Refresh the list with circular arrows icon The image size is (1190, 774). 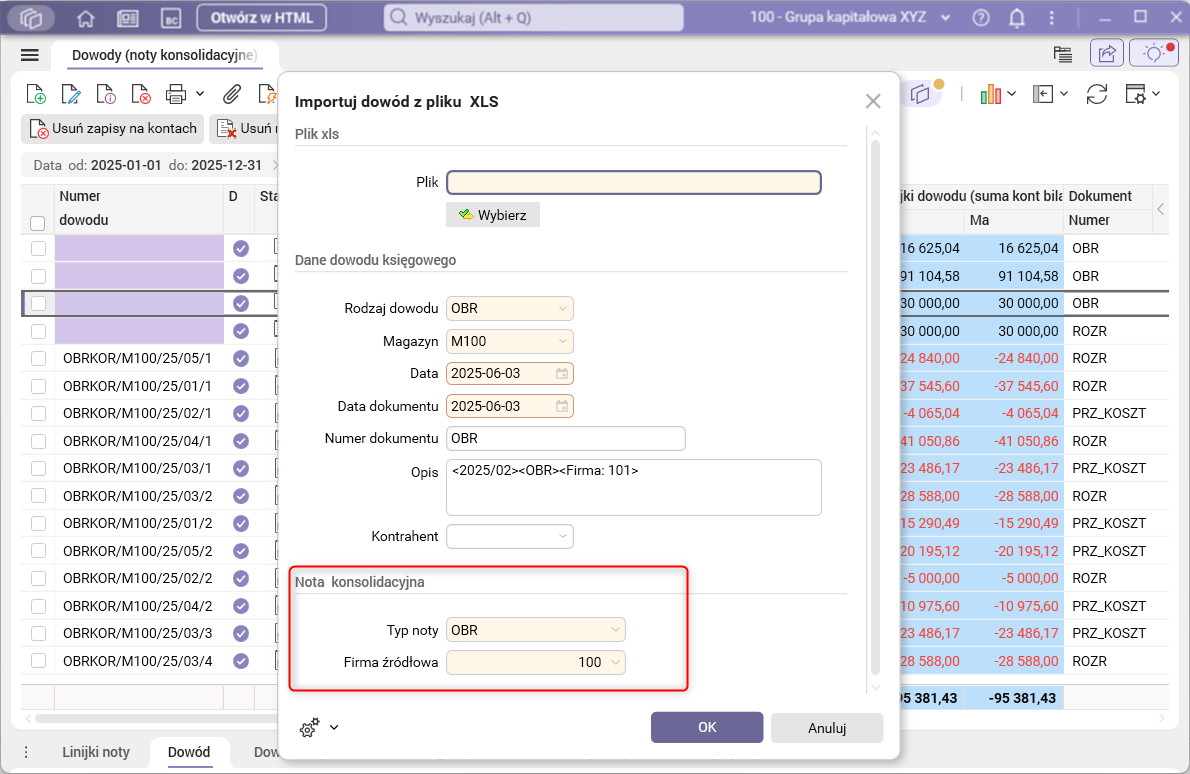click(1097, 94)
